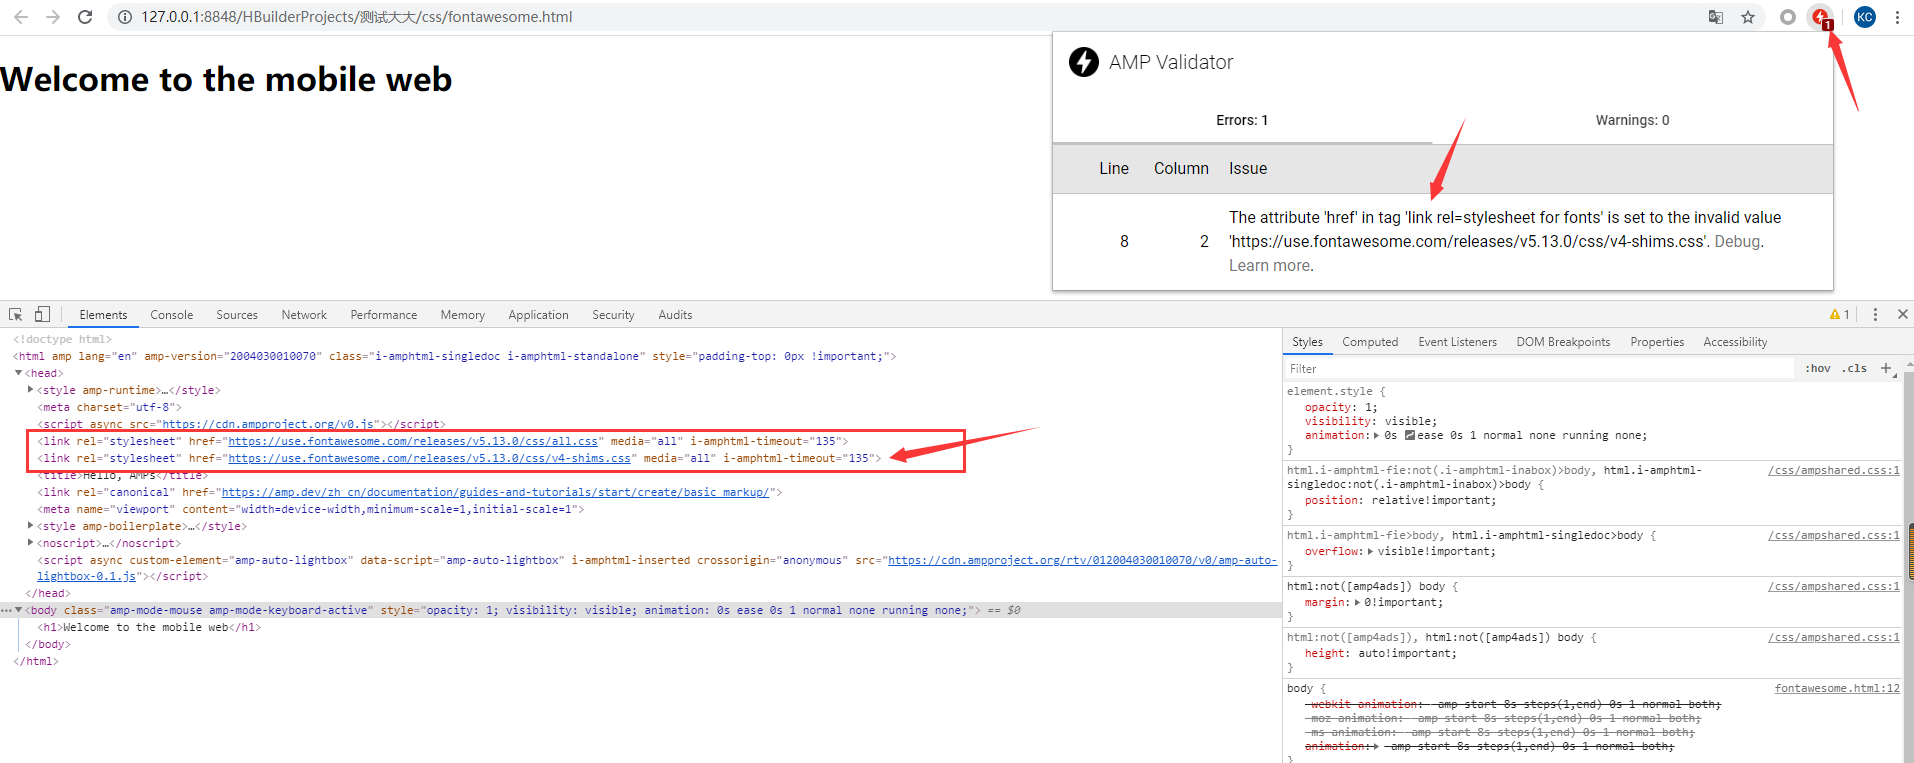Select the element.style opacity value 1

[x=1369, y=408]
